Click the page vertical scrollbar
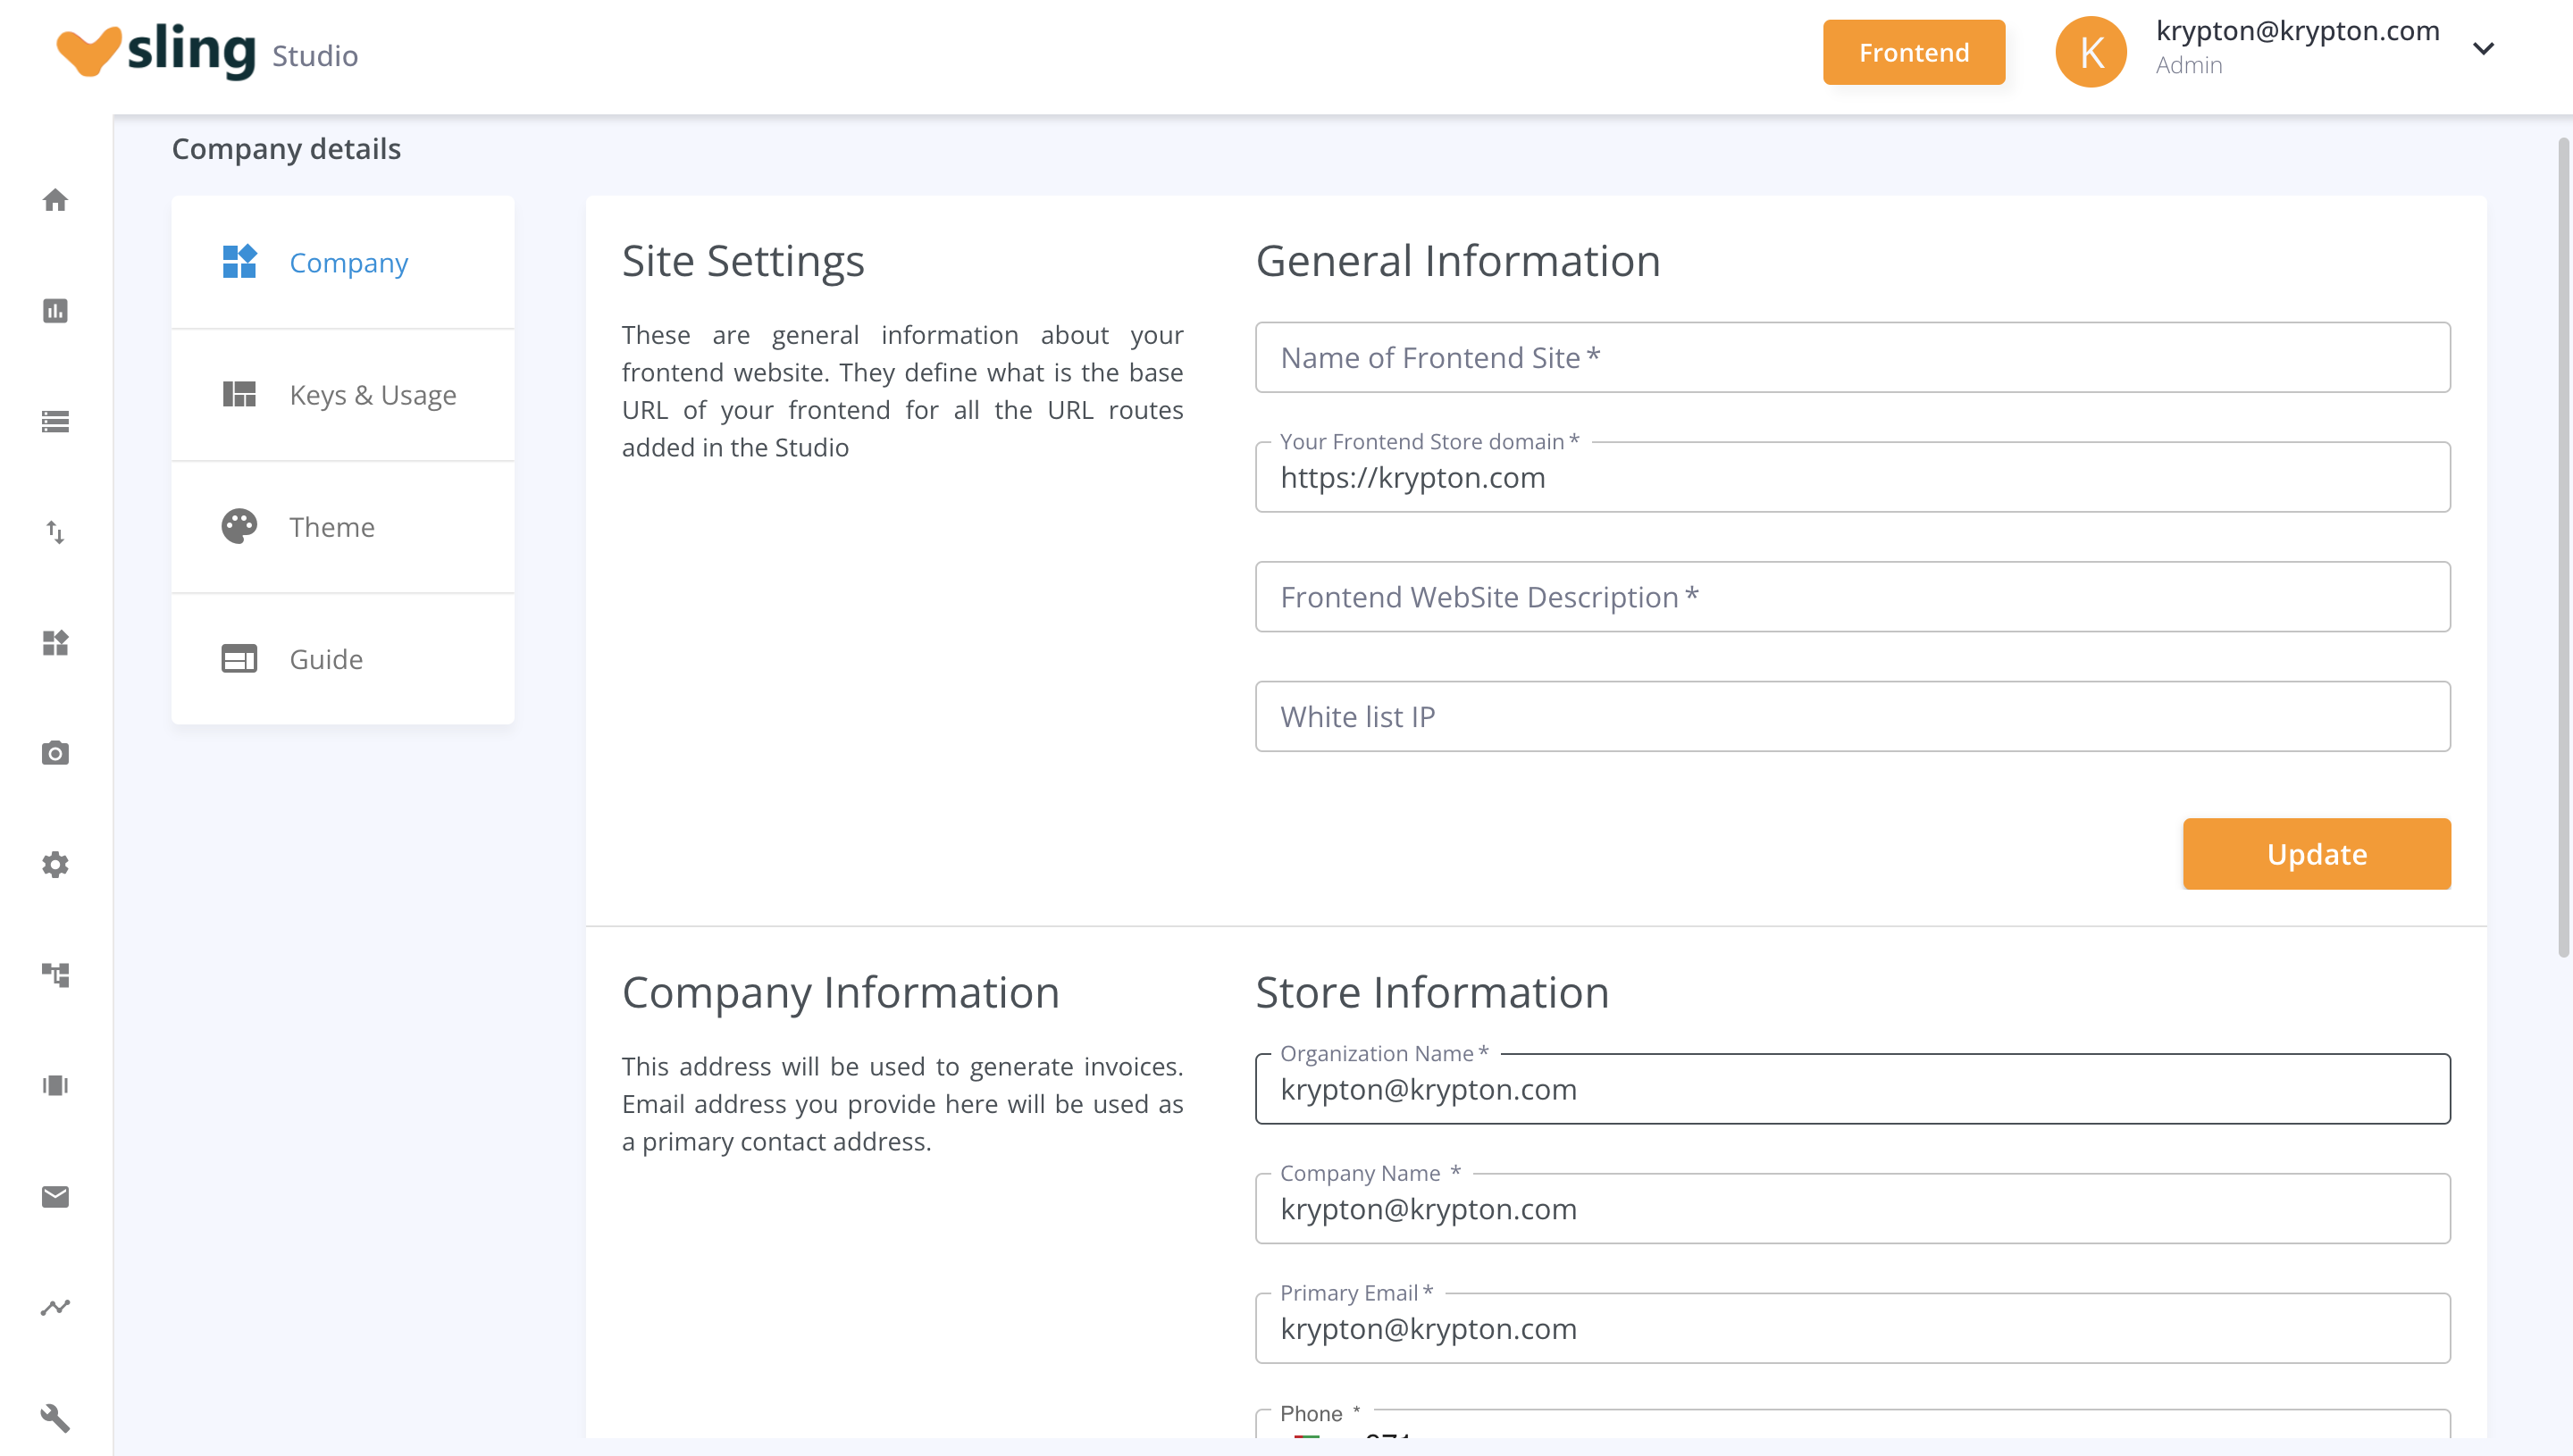The width and height of the screenshot is (2573, 1456). [x=2563, y=545]
